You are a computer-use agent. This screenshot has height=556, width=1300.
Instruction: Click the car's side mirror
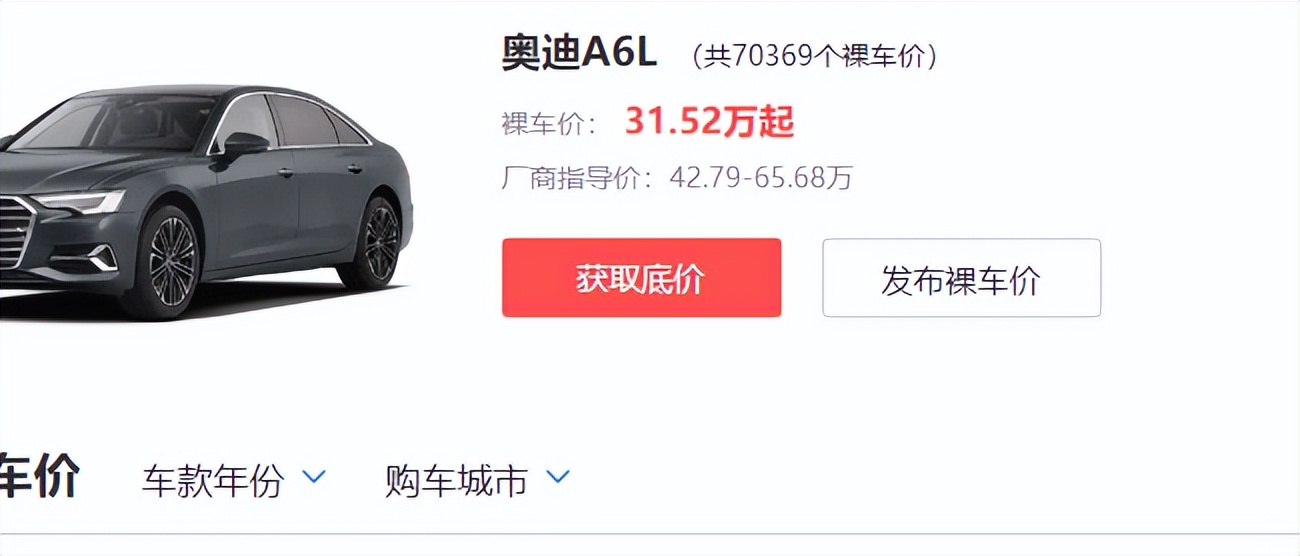pyautogui.click(x=243, y=146)
